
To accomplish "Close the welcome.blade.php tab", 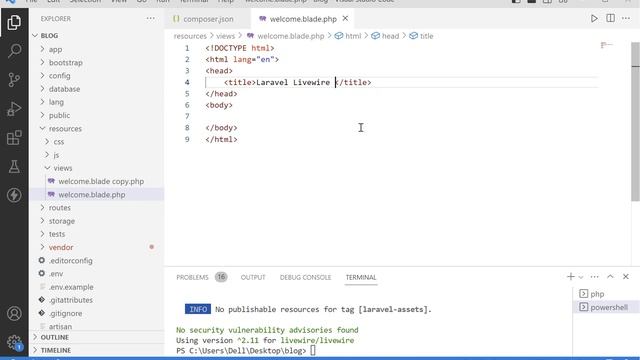I will tap(345, 18).
